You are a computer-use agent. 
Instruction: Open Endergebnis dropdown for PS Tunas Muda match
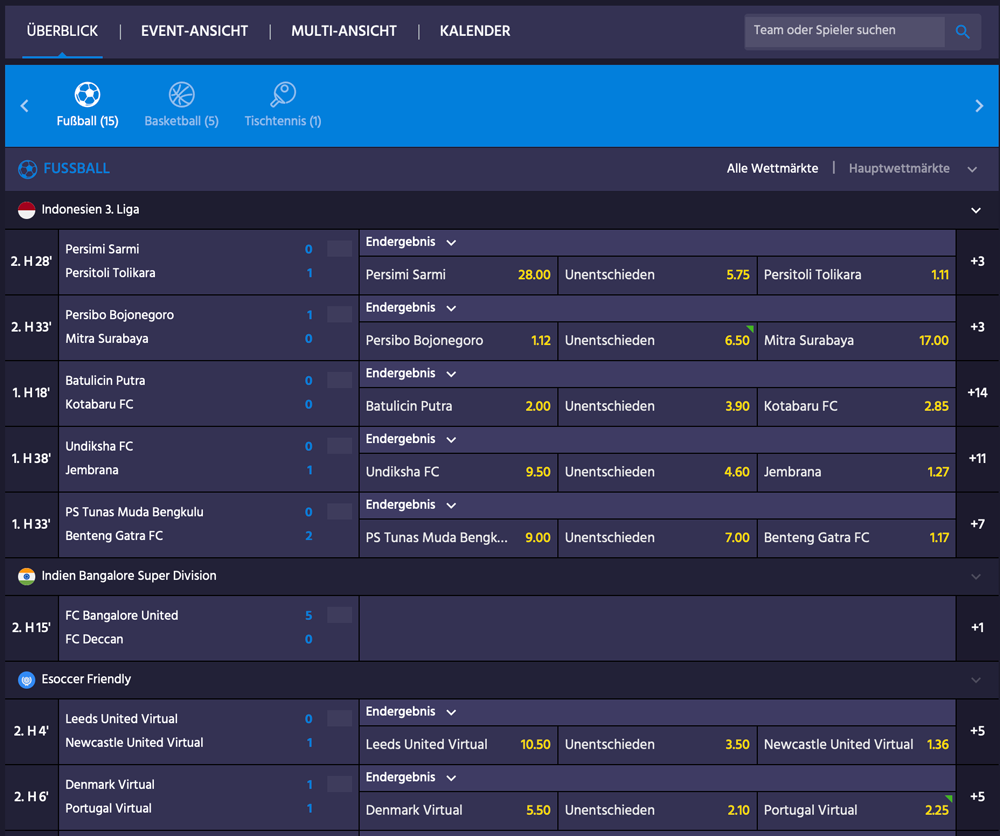coord(411,505)
